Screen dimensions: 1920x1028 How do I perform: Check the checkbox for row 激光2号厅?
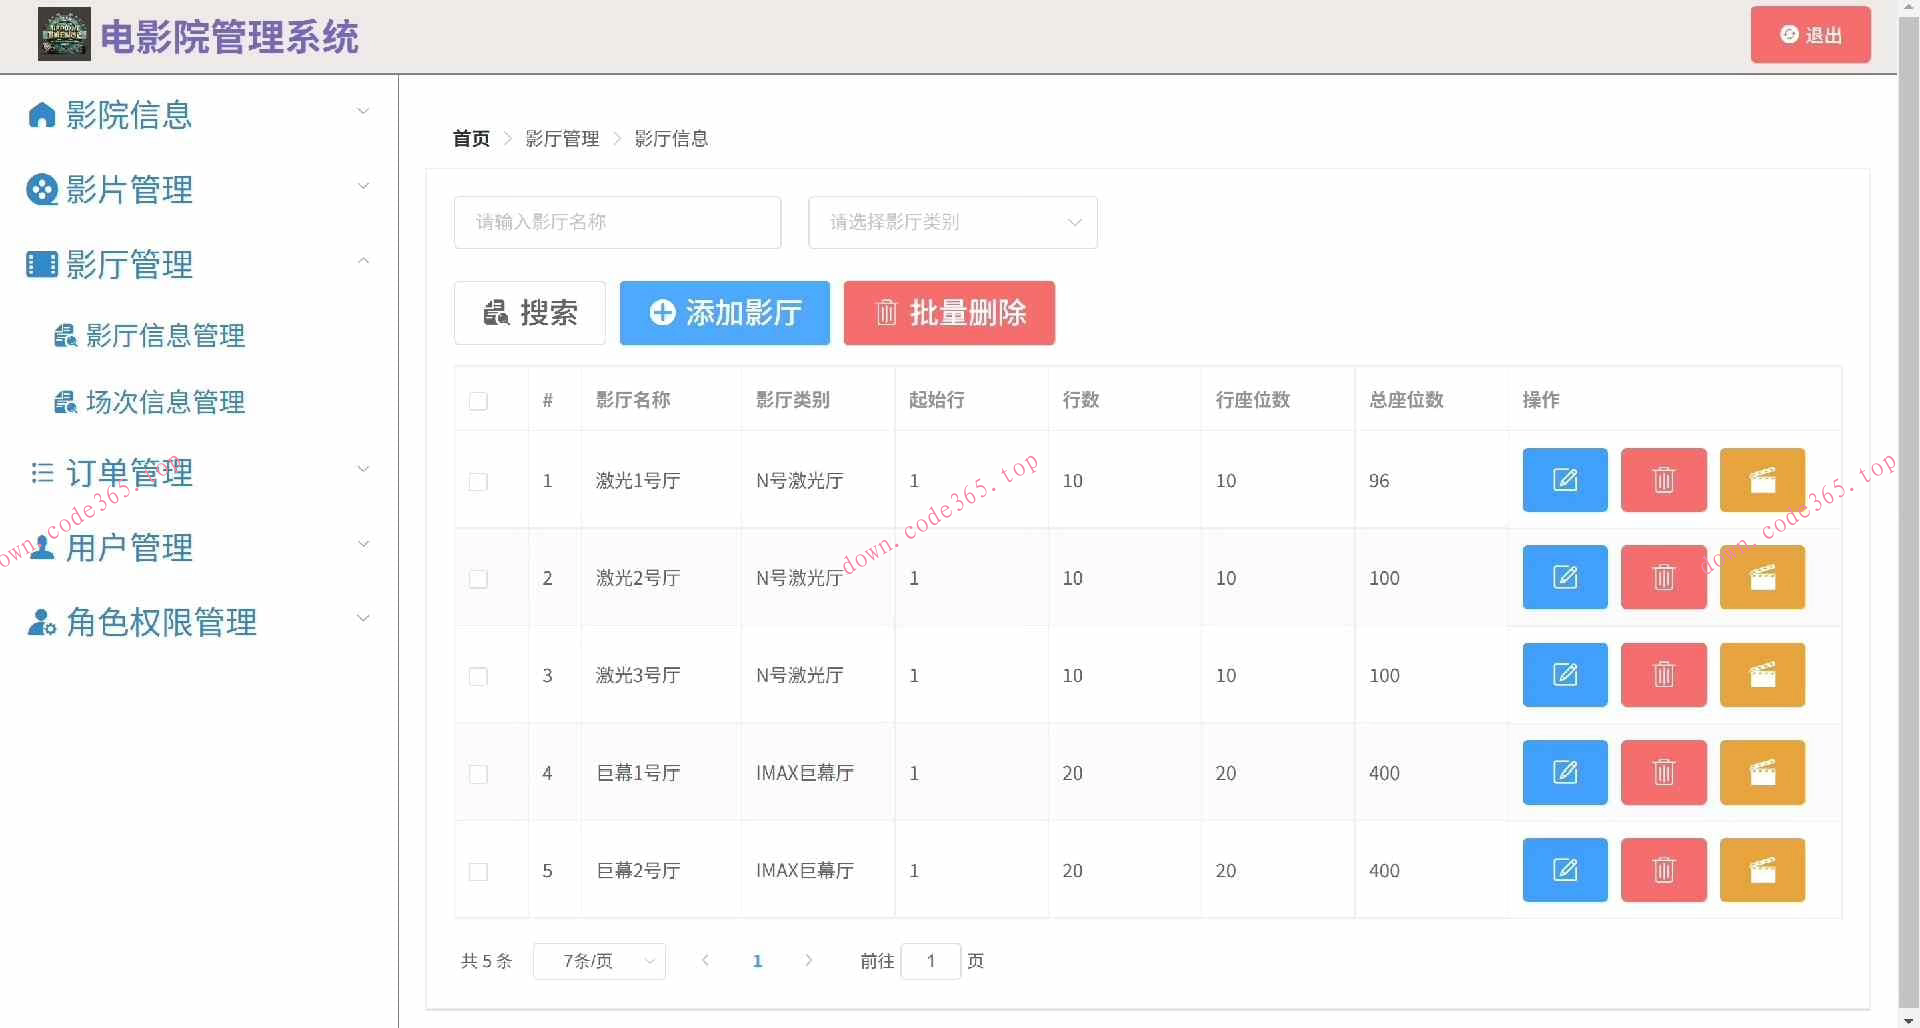click(x=479, y=579)
